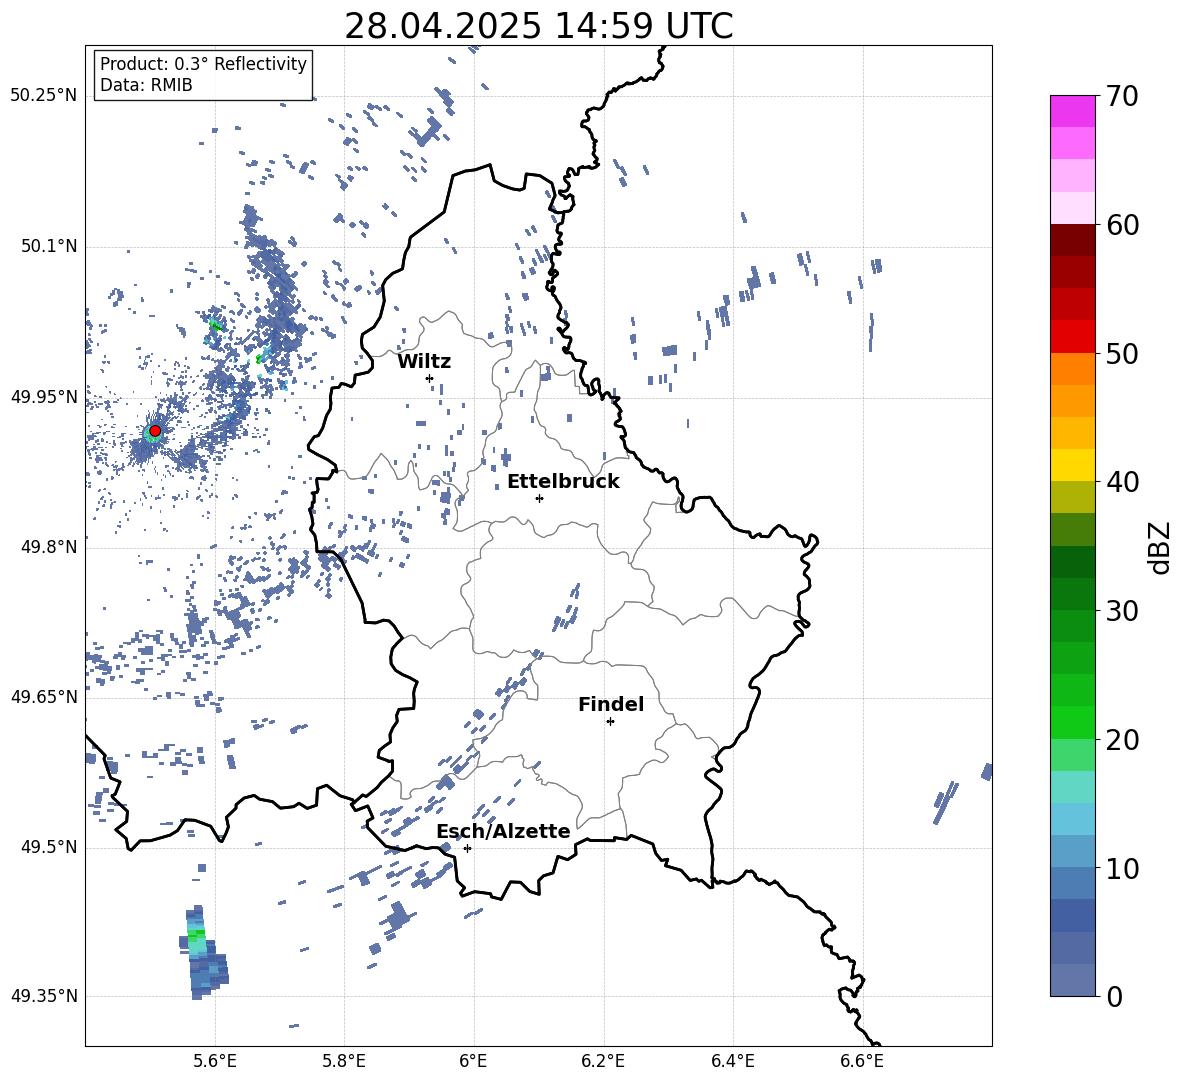Click the Esch/Alzette station cross marker

coord(467,848)
